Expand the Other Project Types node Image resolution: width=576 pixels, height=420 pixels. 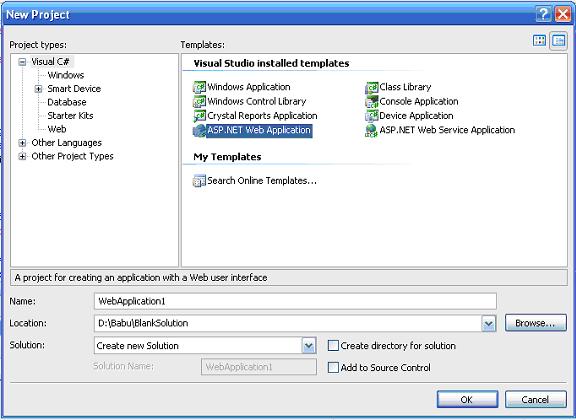coord(22,157)
